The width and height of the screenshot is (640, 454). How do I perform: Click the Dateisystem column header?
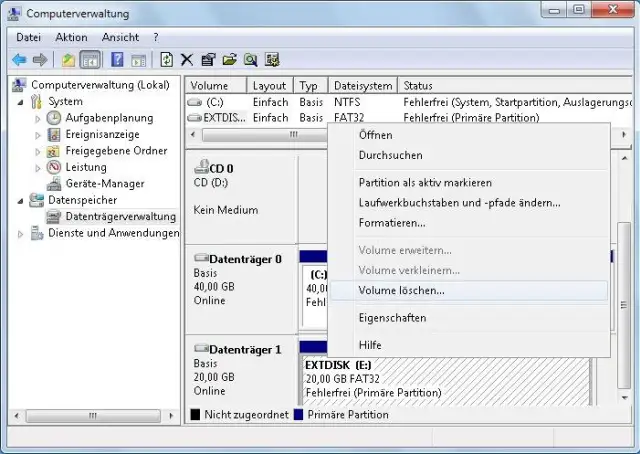362,86
